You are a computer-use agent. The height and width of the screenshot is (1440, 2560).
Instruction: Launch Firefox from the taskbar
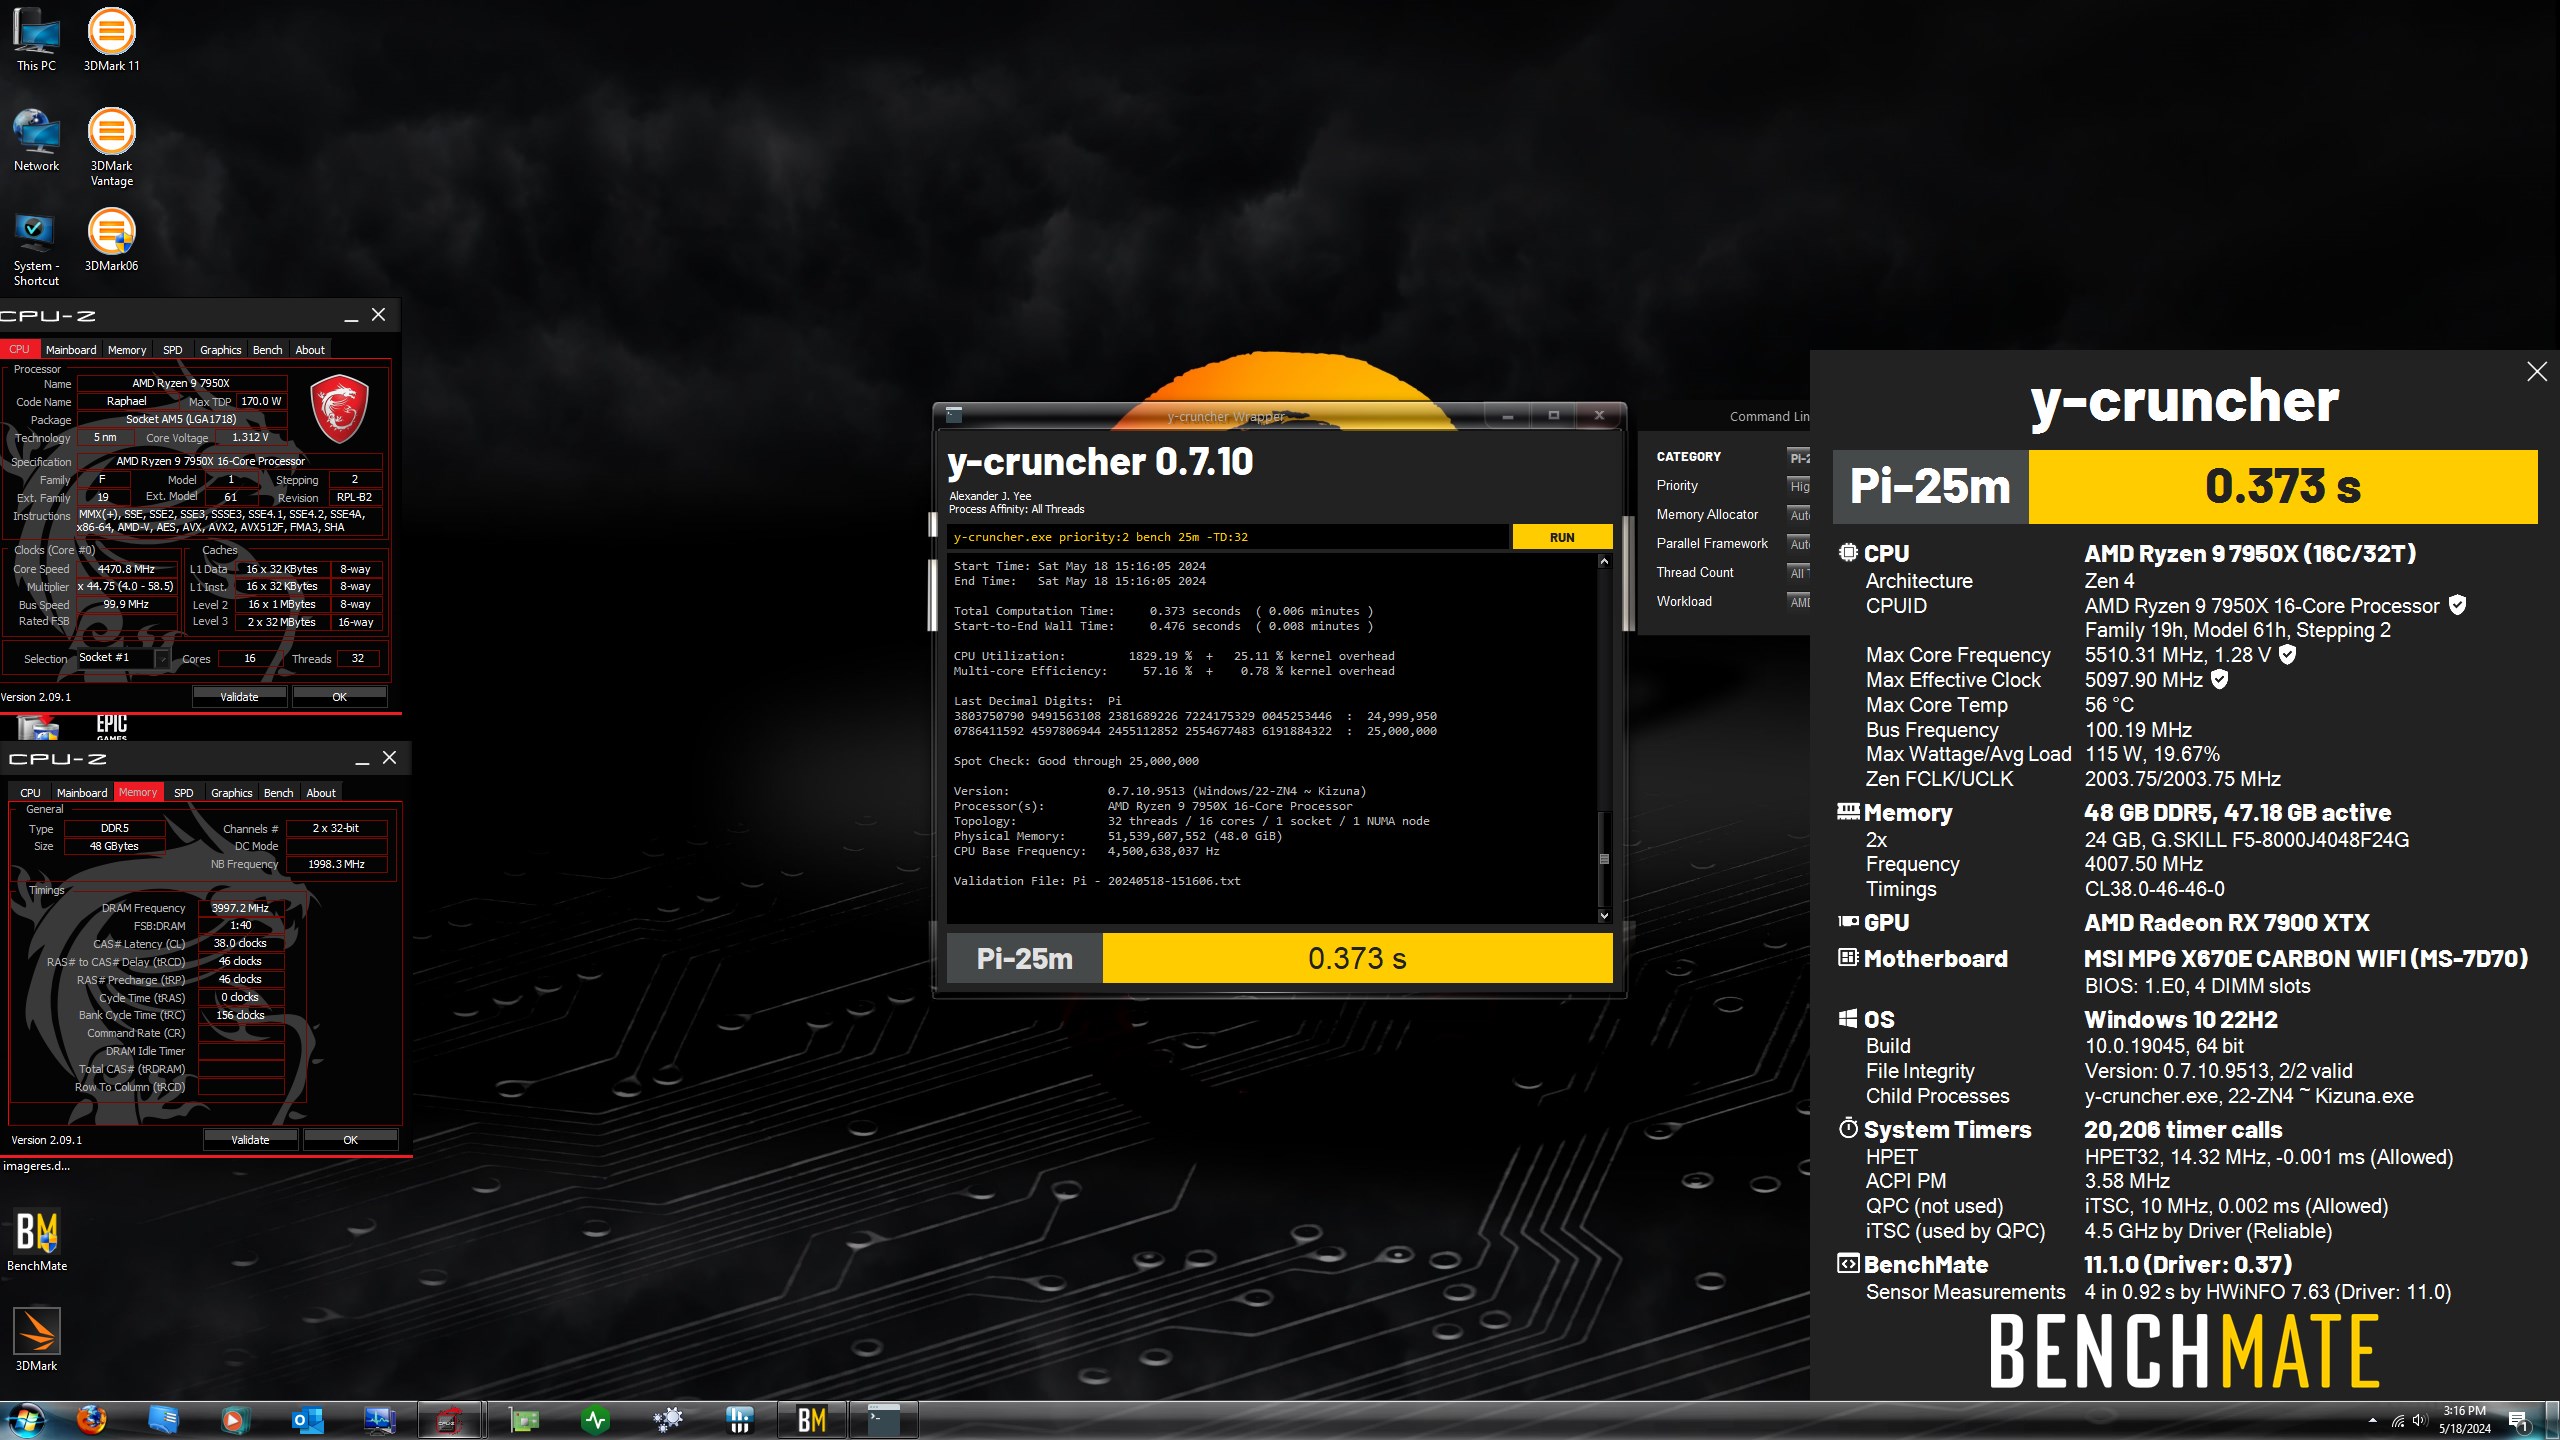[91, 1420]
